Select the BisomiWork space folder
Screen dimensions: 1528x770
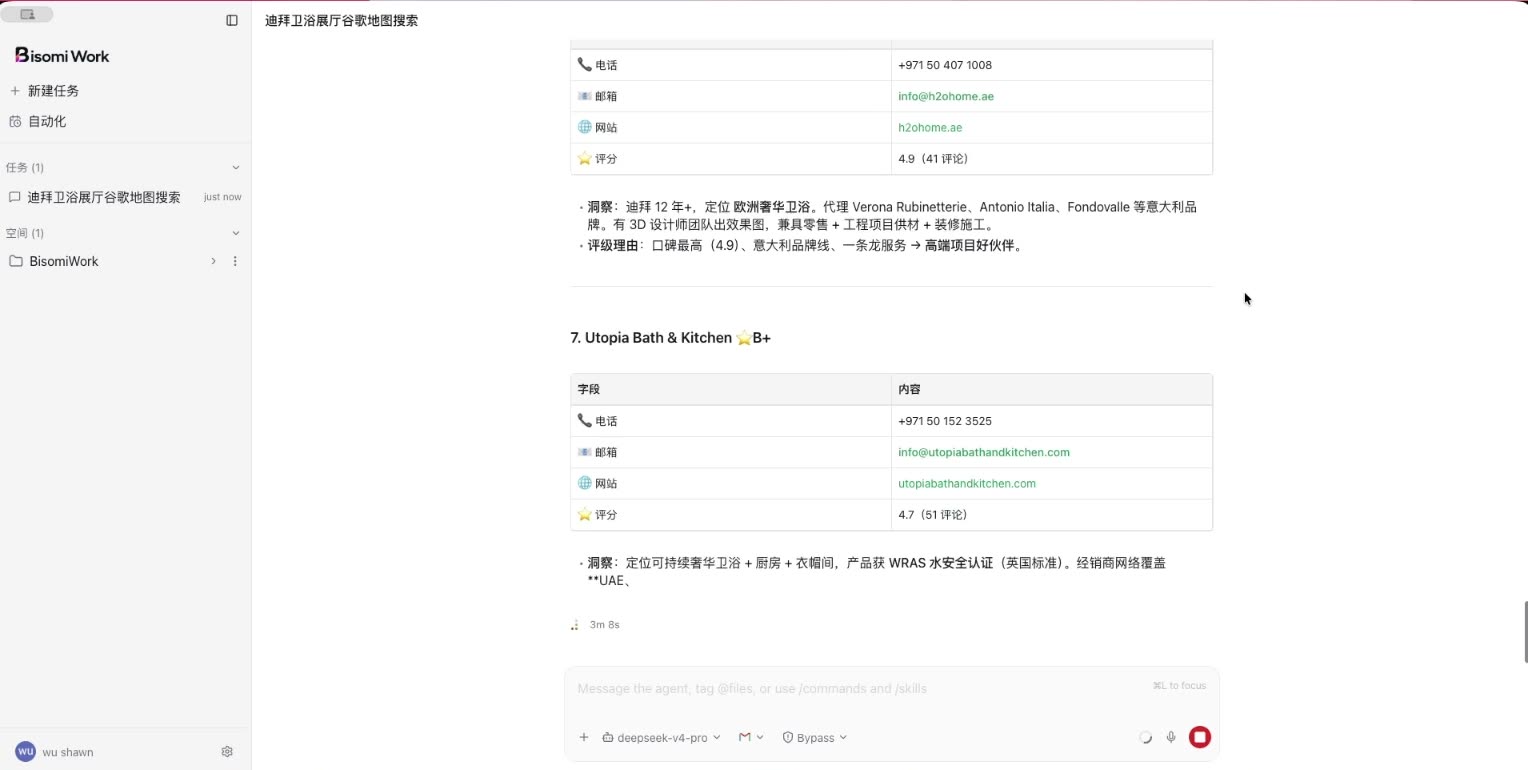[x=64, y=261]
